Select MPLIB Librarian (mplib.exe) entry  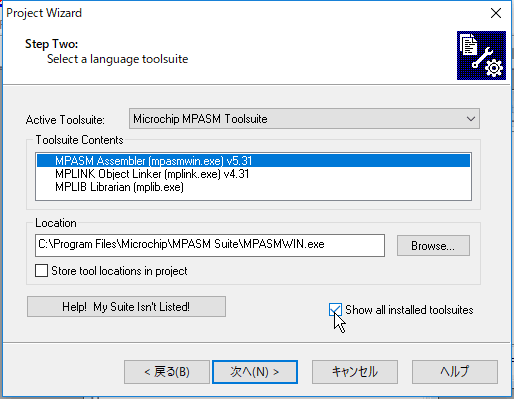click(x=253, y=187)
